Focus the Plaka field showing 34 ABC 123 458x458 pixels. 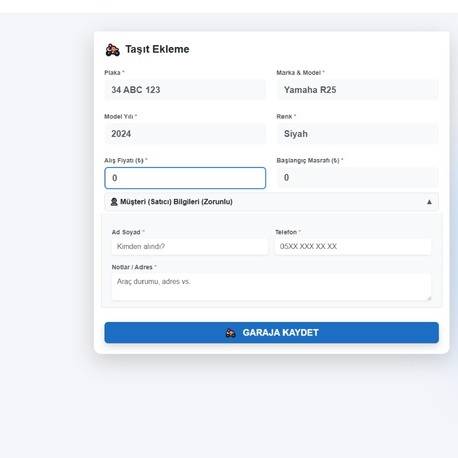pyautogui.click(x=185, y=90)
